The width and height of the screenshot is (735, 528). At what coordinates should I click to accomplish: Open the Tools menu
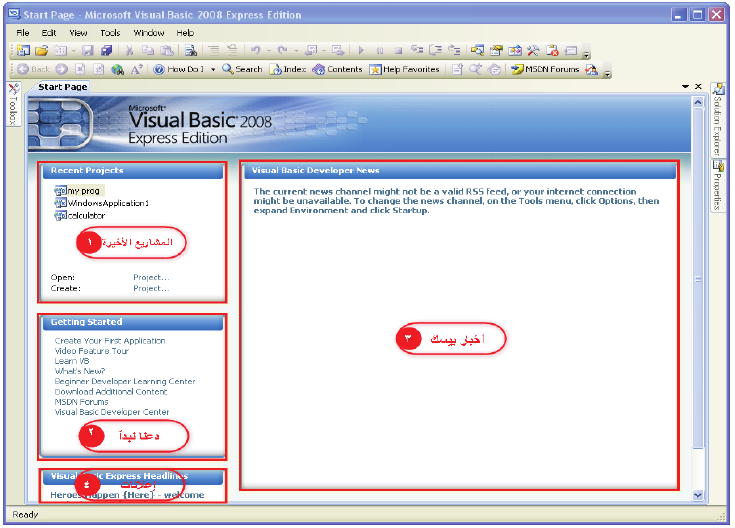pos(110,33)
